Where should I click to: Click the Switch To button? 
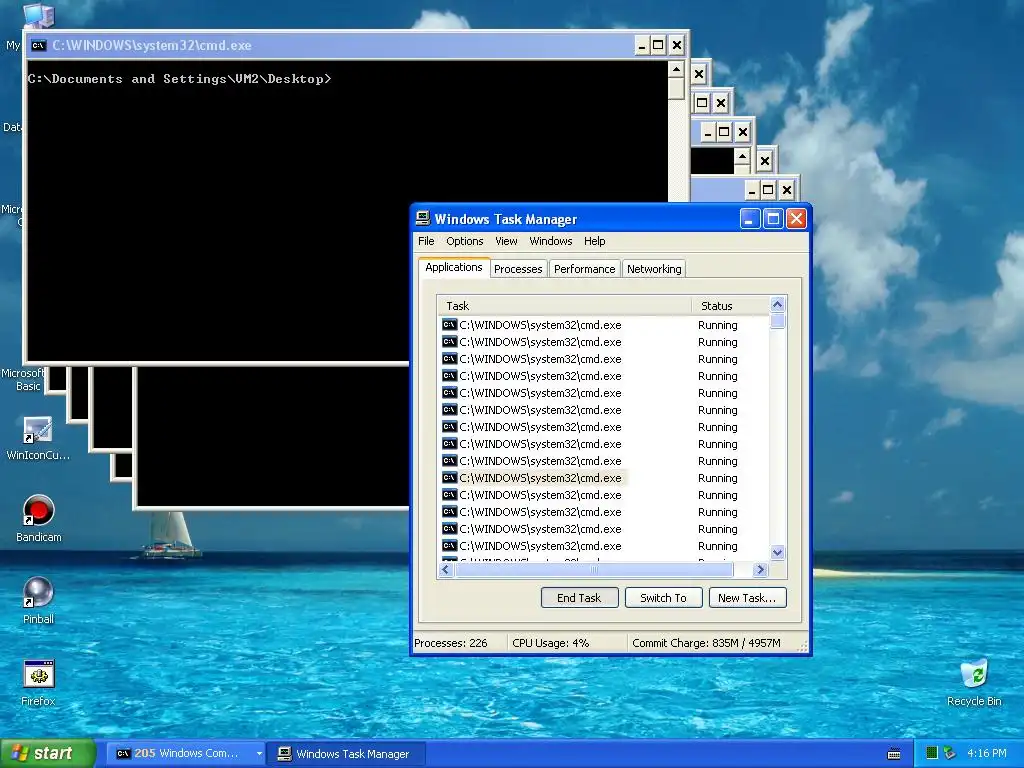tap(664, 598)
